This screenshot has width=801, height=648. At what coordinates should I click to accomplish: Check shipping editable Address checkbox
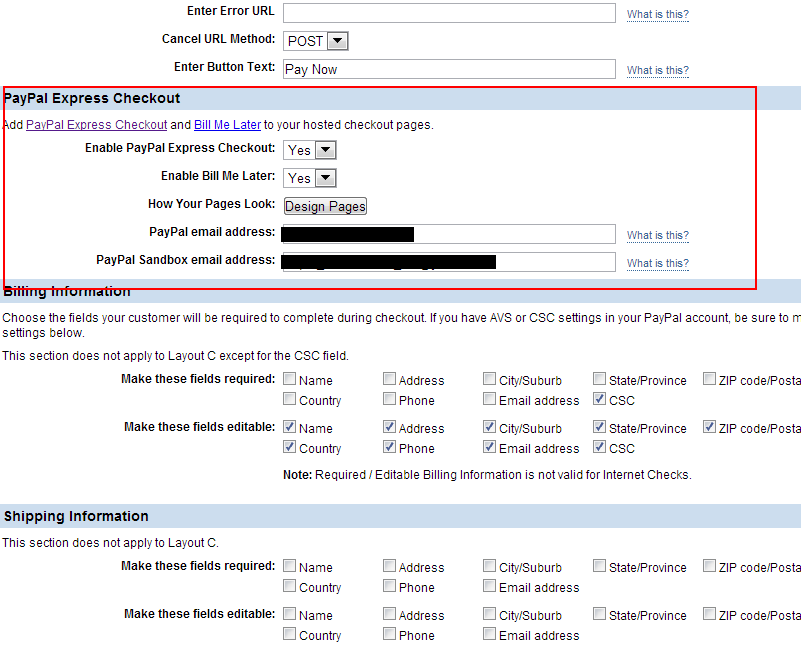(389, 614)
